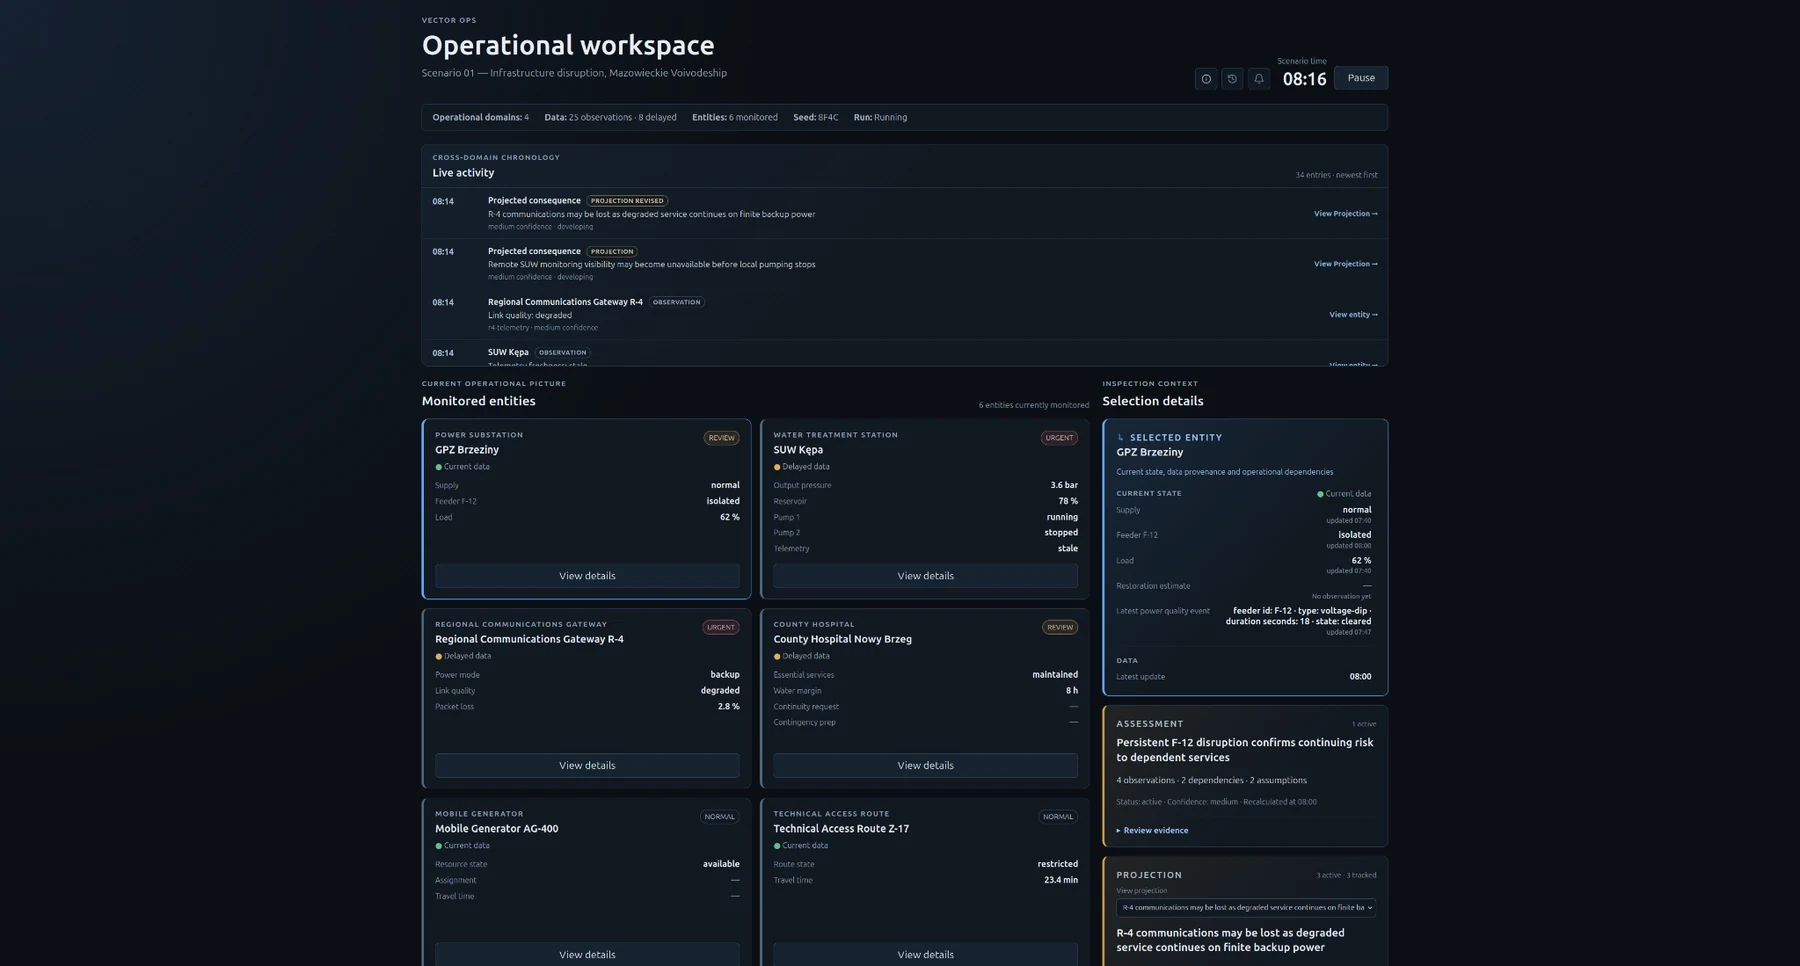
Task: Click 'Data: 25 observations · 8 delayed' entry
Action: (610, 117)
